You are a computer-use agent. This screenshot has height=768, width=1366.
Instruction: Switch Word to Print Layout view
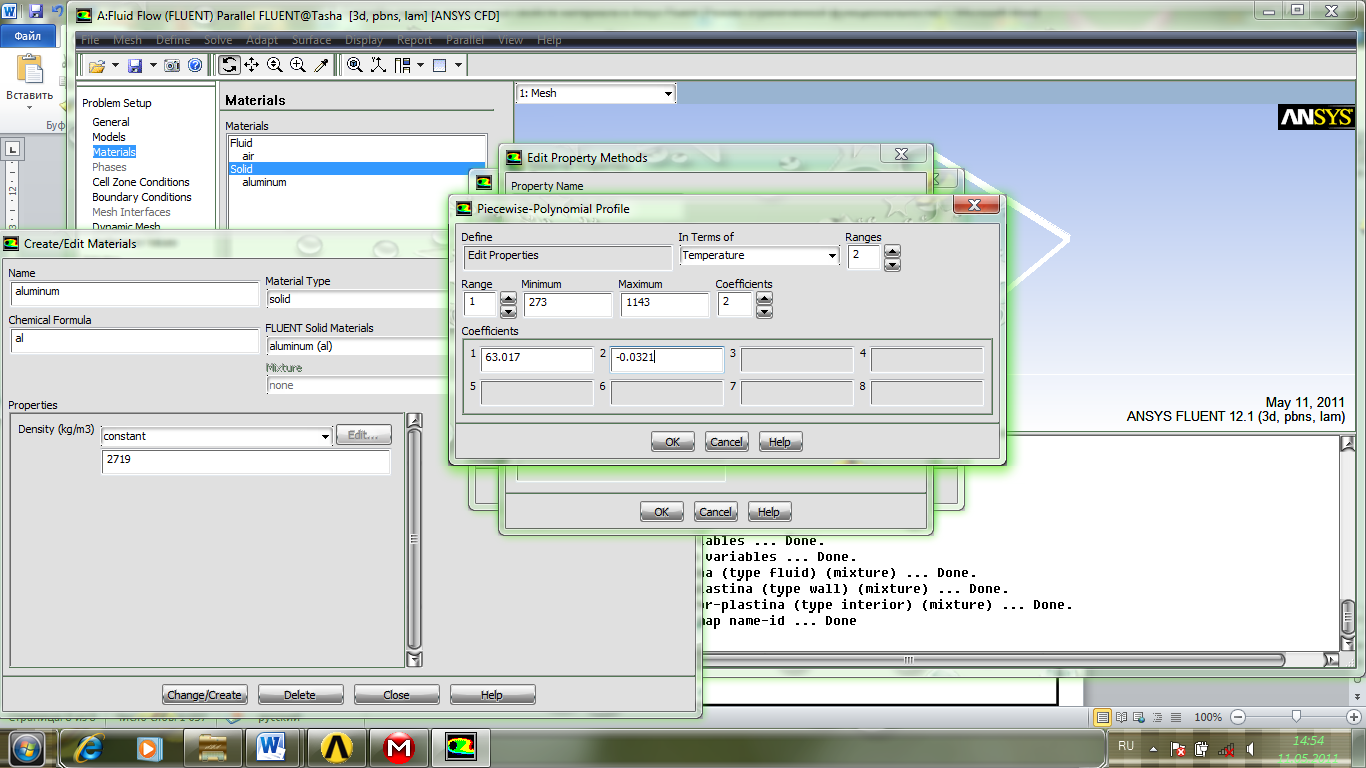click(x=1102, y=717)
